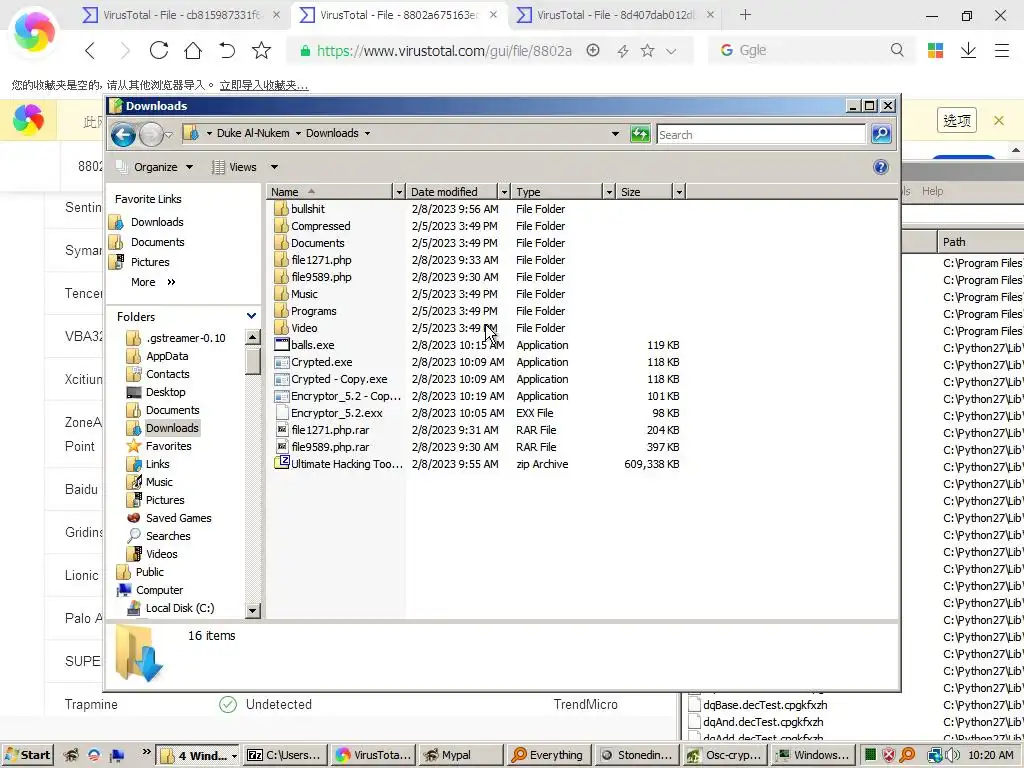Bookmark page with toolbar star icon

click(x=261, y=50)
